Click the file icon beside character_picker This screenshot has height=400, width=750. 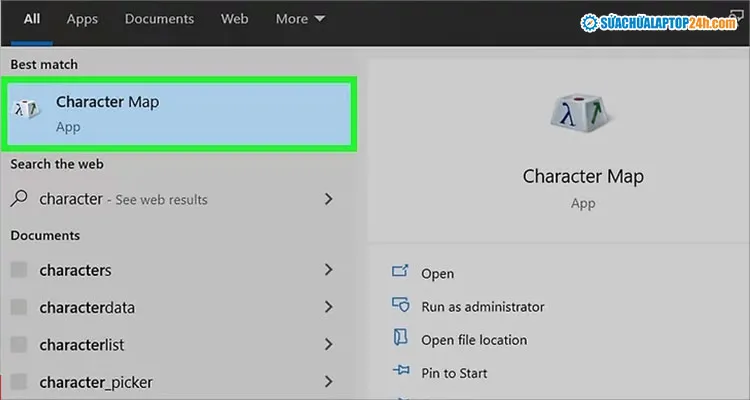19,381
